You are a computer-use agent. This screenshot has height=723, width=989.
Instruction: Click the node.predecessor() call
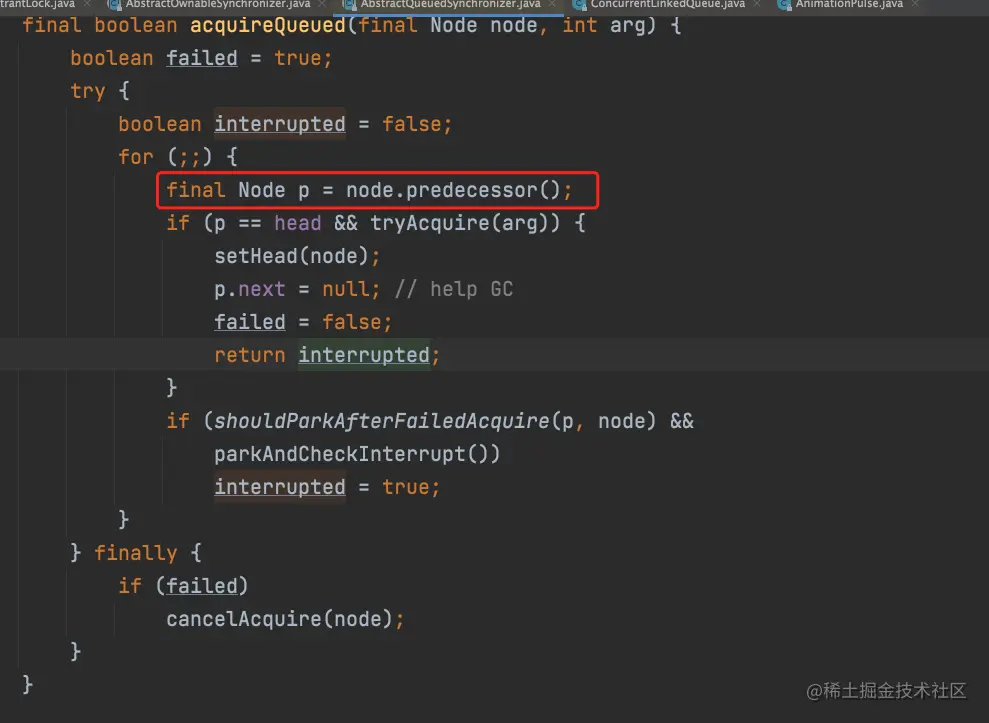click(x=453, y=190)
